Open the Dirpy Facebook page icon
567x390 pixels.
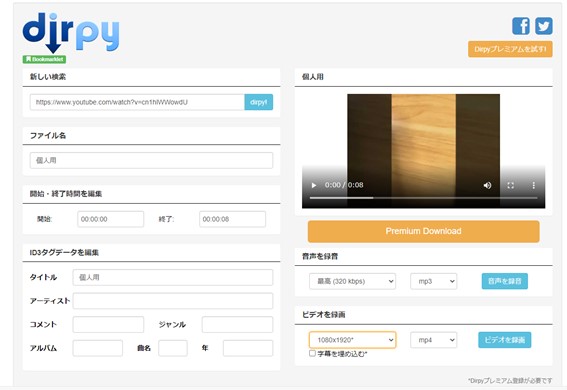tap(521, 26)
